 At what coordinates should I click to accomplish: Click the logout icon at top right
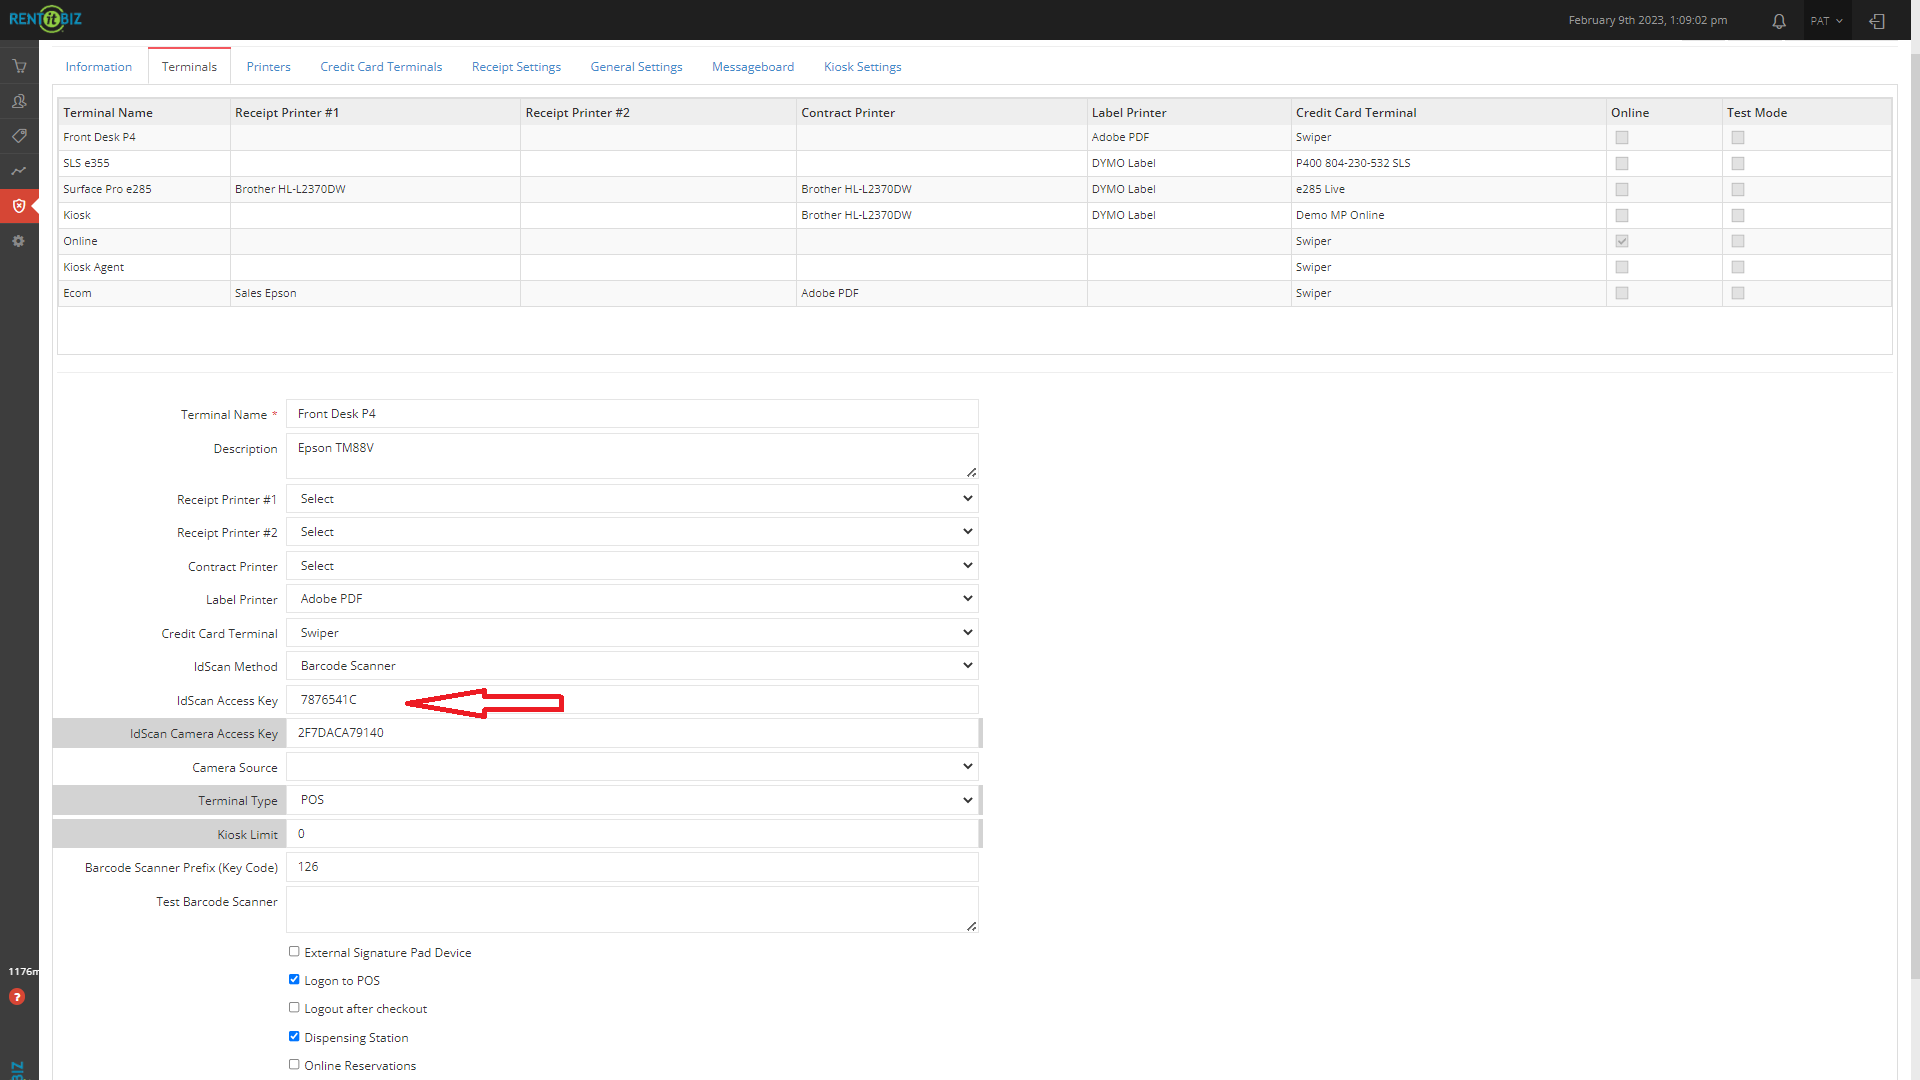coord(1877,21)
